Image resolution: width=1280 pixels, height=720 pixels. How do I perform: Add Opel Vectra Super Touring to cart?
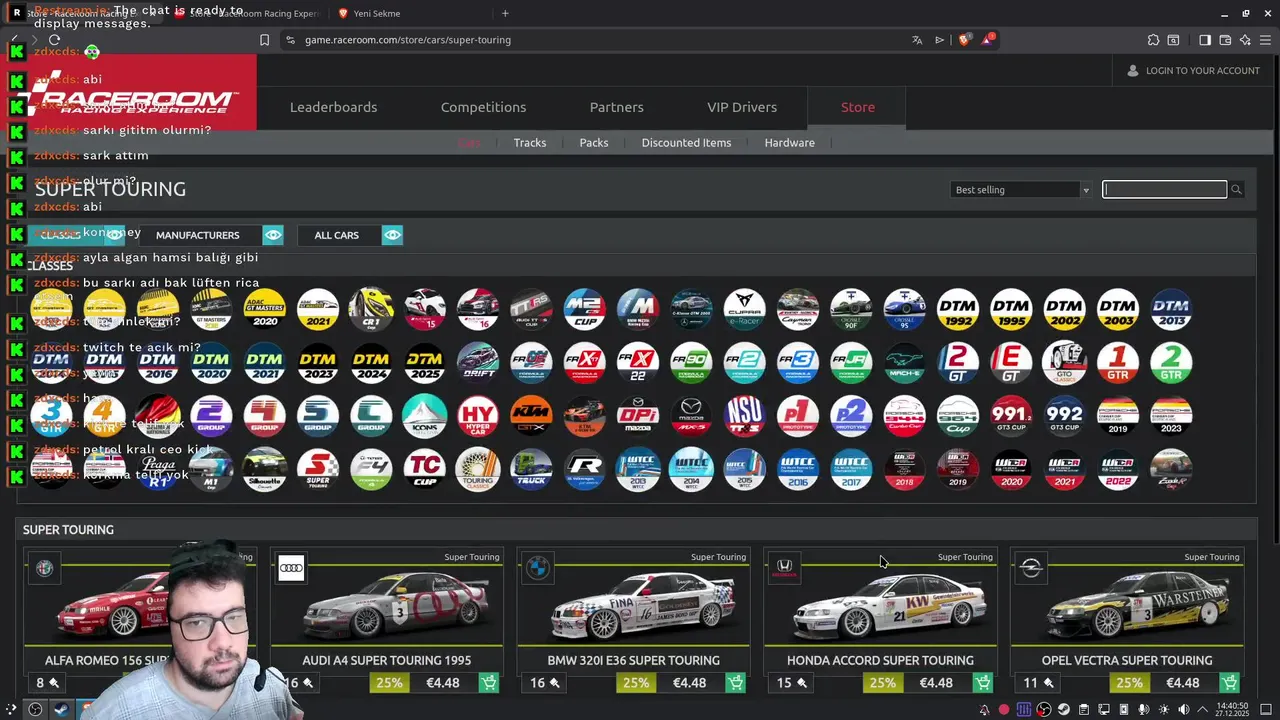pyautogui.click(x=1230, y=683)
